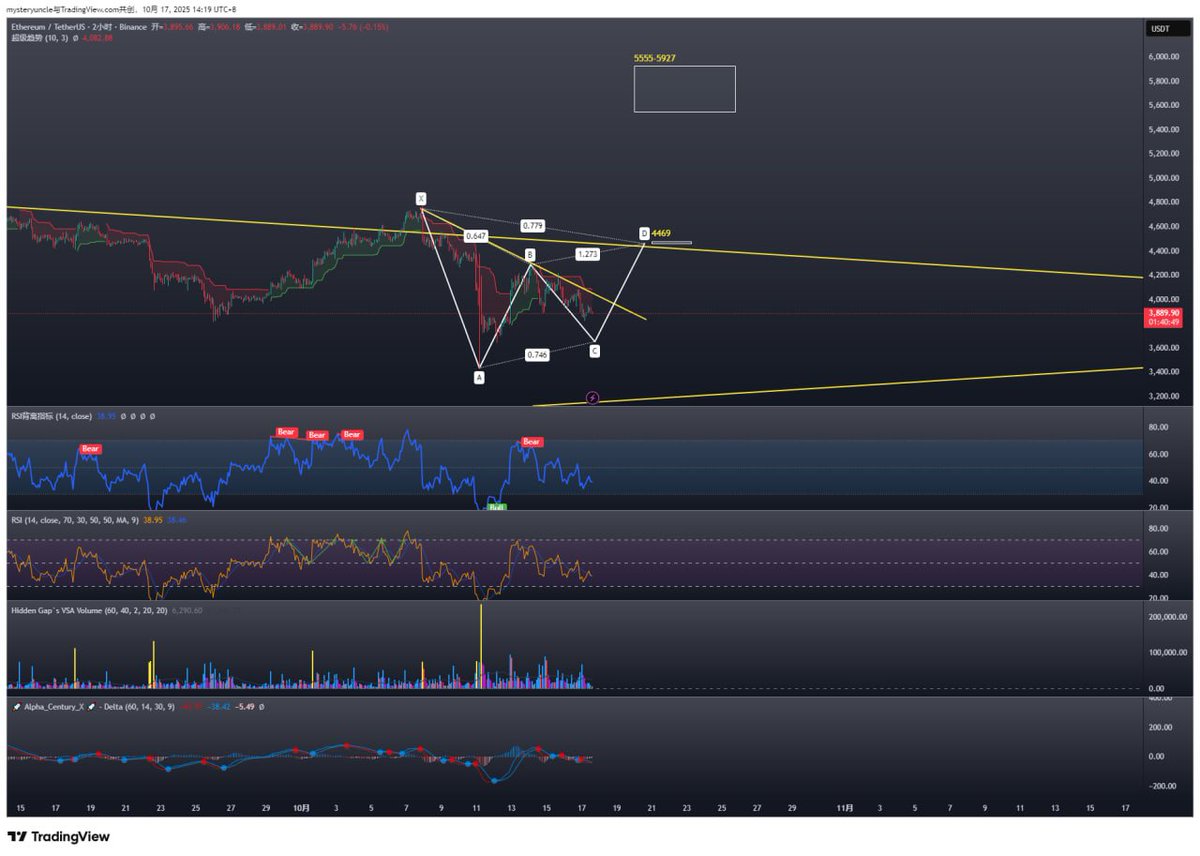
Task: Click the B point of the XABCD pattern
Action: tap(530, 255)
